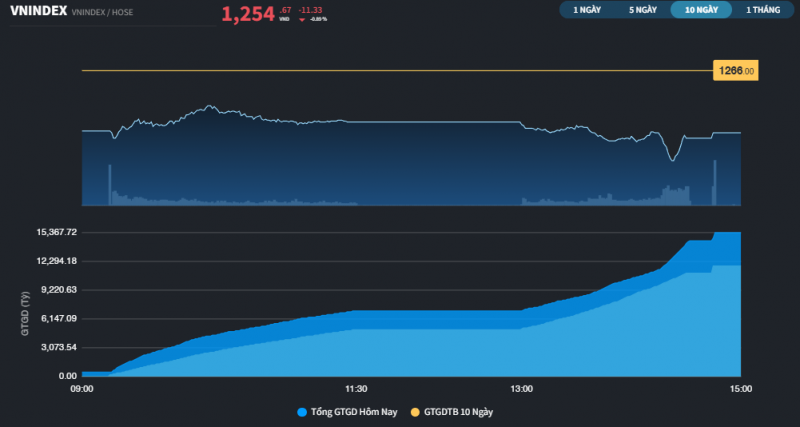Select the 1 NGÀY time range tab
Screen dimensions: 800x427
click(x=587, y=9)
